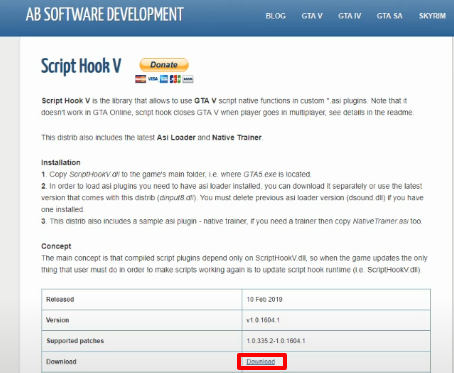Click the supported patches value 1.0.335.2-1.0.1604.1
Screen dimensions: 454x373
[276, 341]
